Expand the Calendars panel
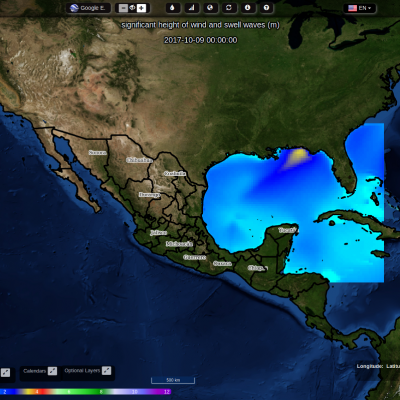Screen dimensions: 400x400 tap(52, 371)
